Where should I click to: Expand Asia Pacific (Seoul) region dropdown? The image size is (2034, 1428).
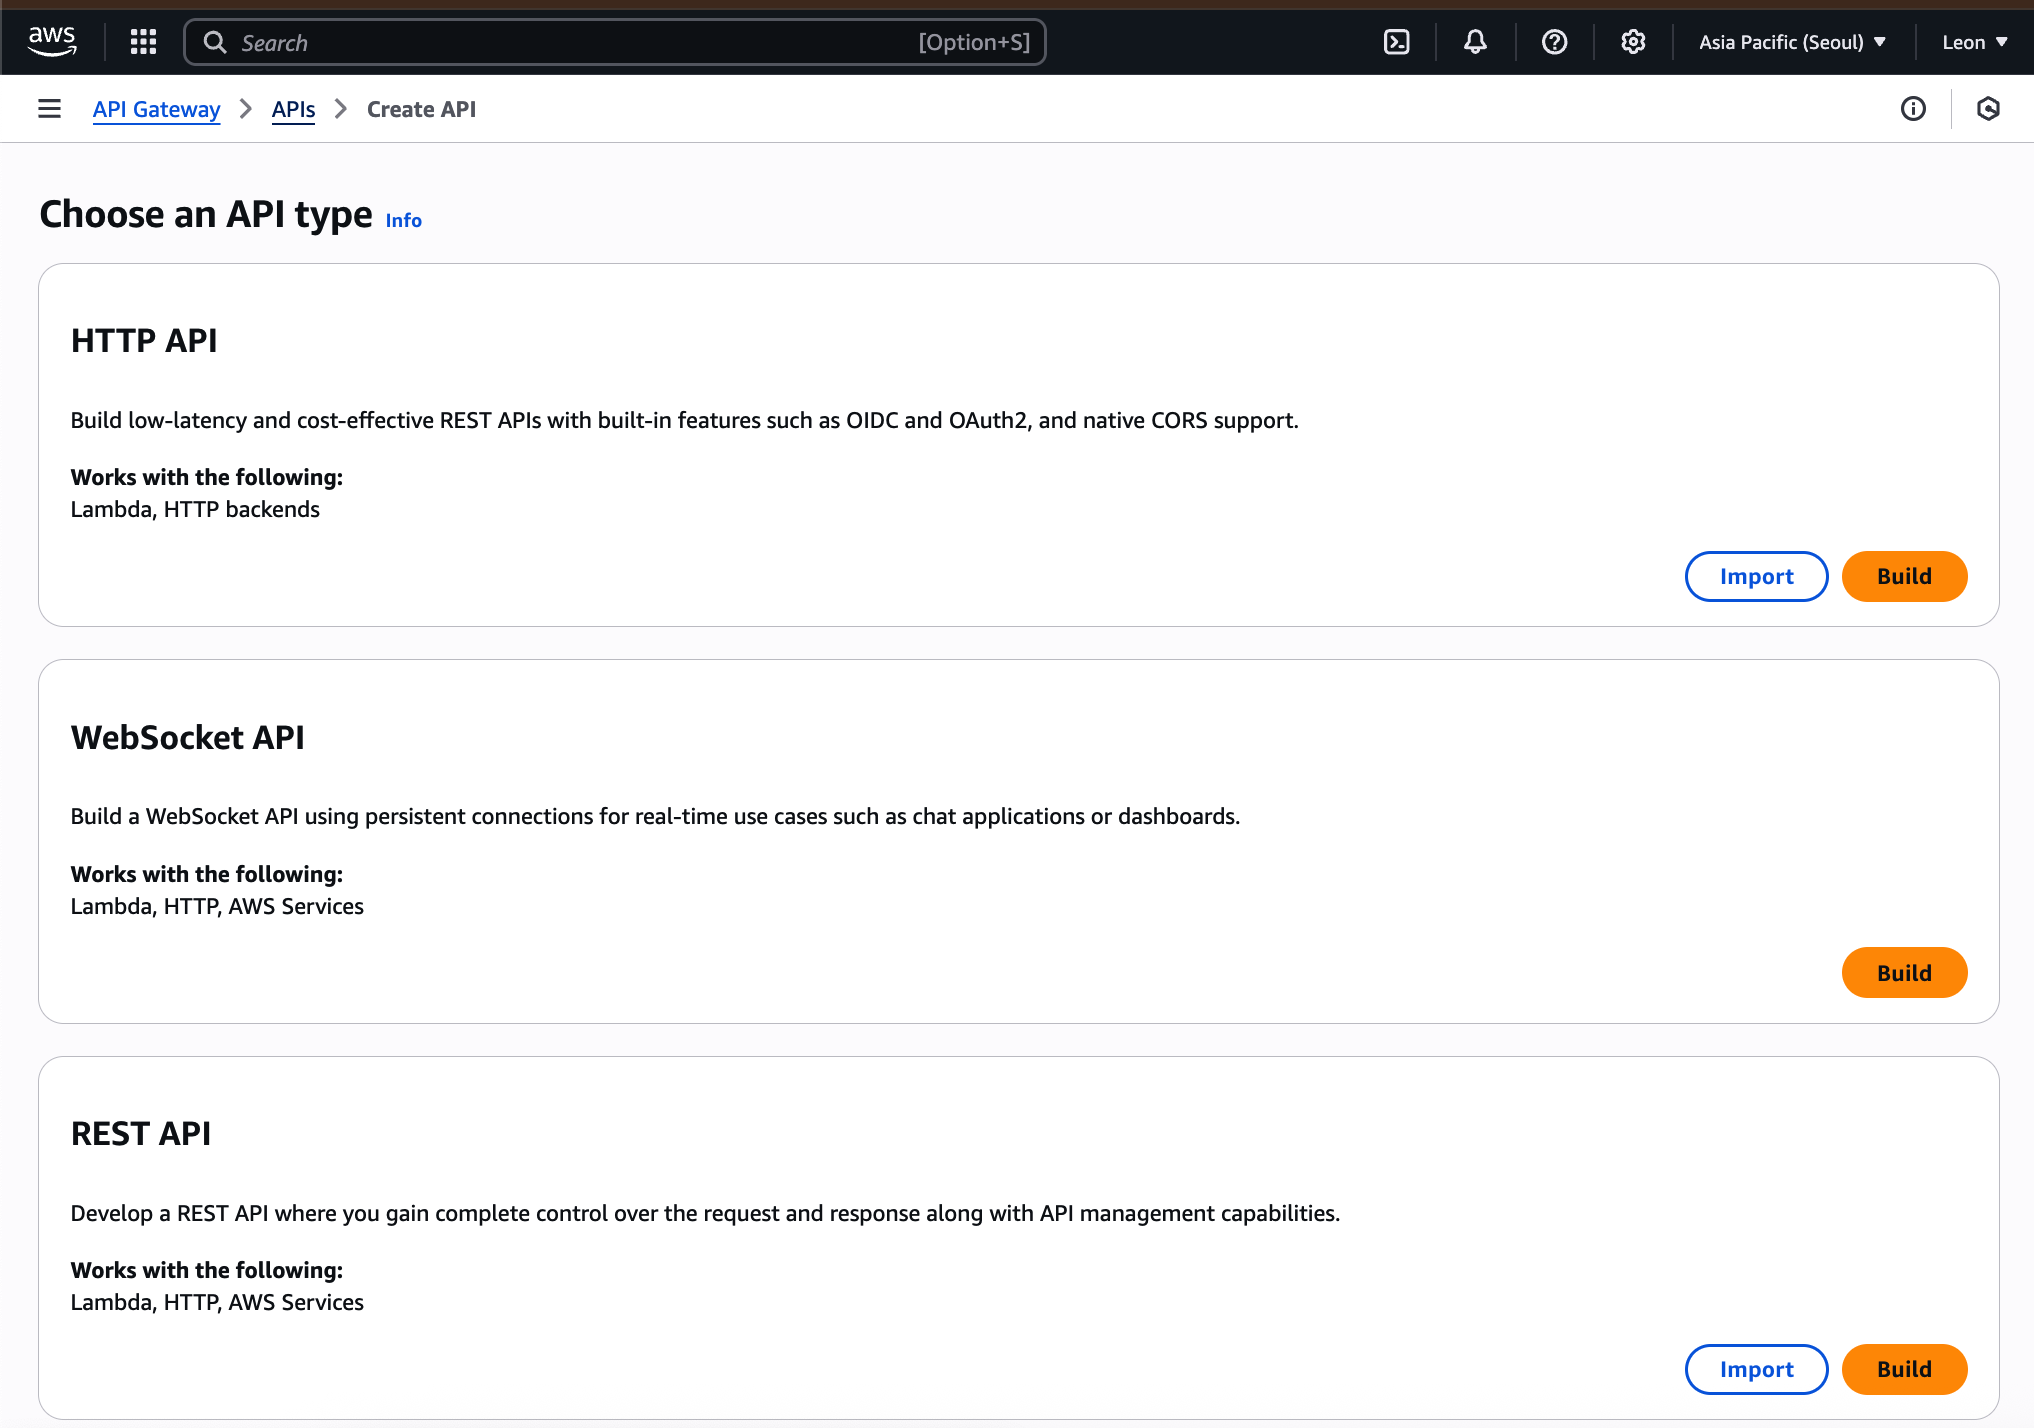tap(1792, 42)
